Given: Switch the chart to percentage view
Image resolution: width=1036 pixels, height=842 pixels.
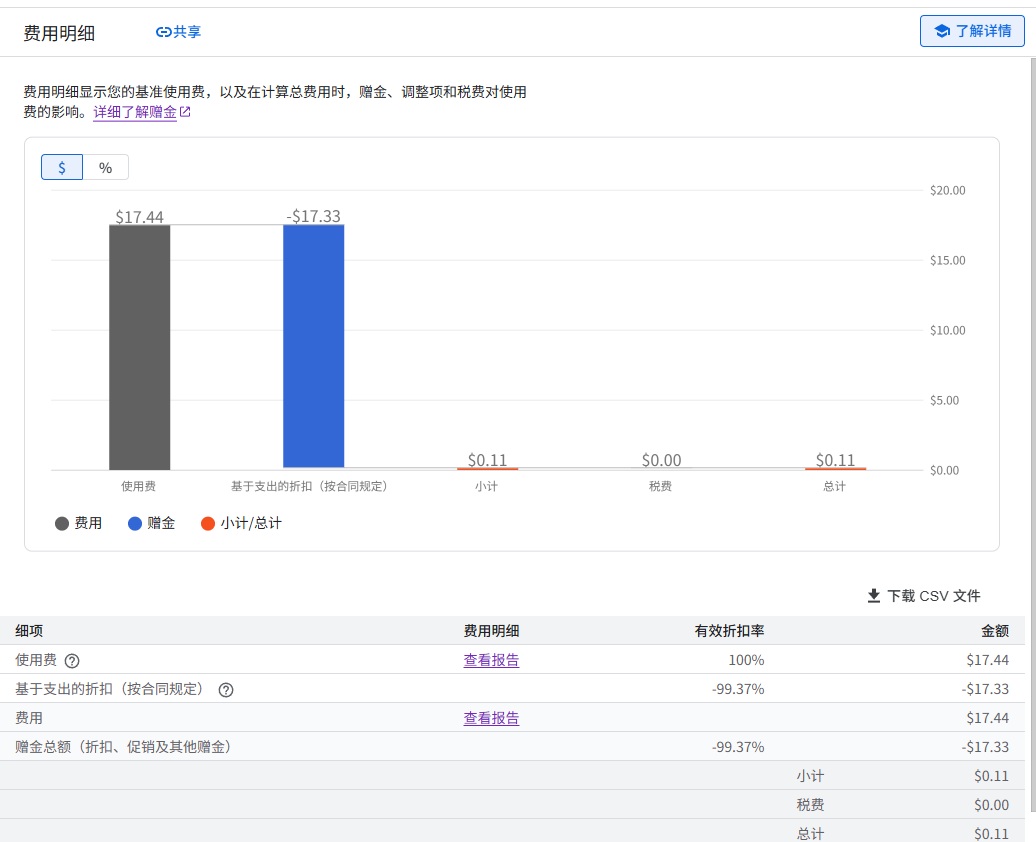Looking at the screenshot, I should coord(106,167).
